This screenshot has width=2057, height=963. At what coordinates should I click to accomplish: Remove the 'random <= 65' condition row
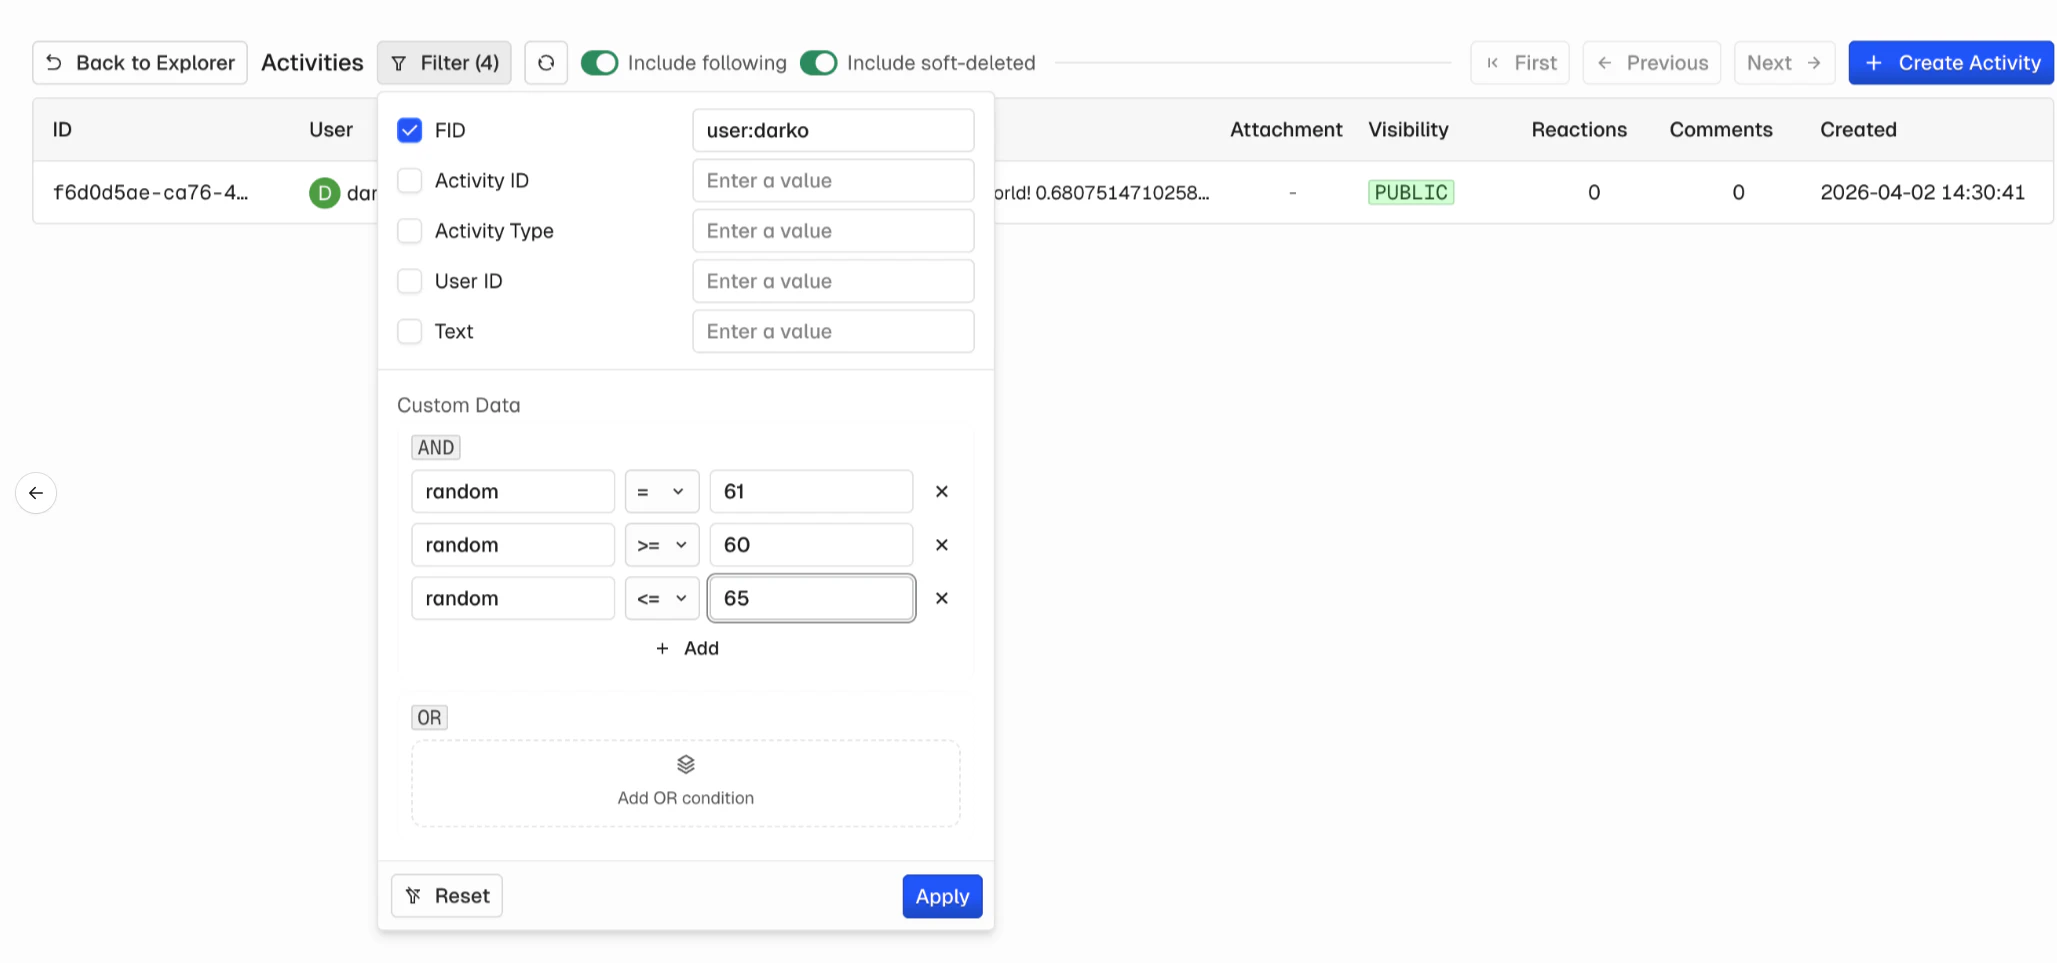point(941,598)
